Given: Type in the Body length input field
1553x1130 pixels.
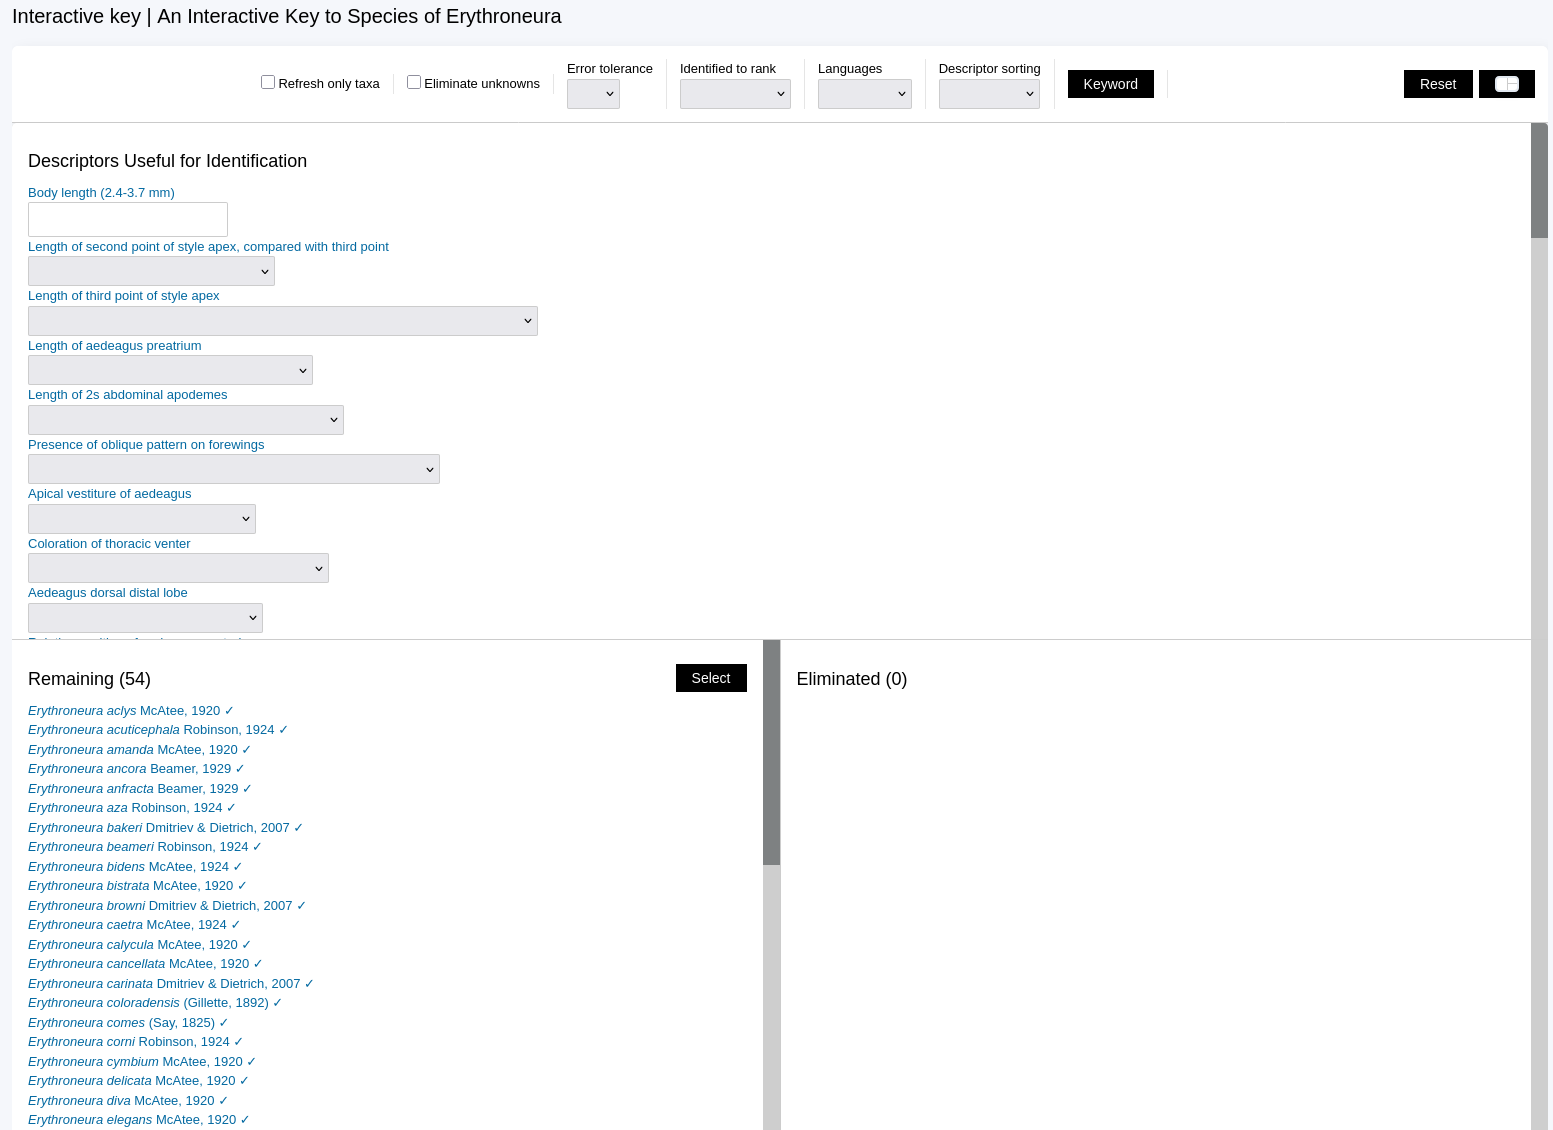Looking at the screenshot, I should [128, 220].
